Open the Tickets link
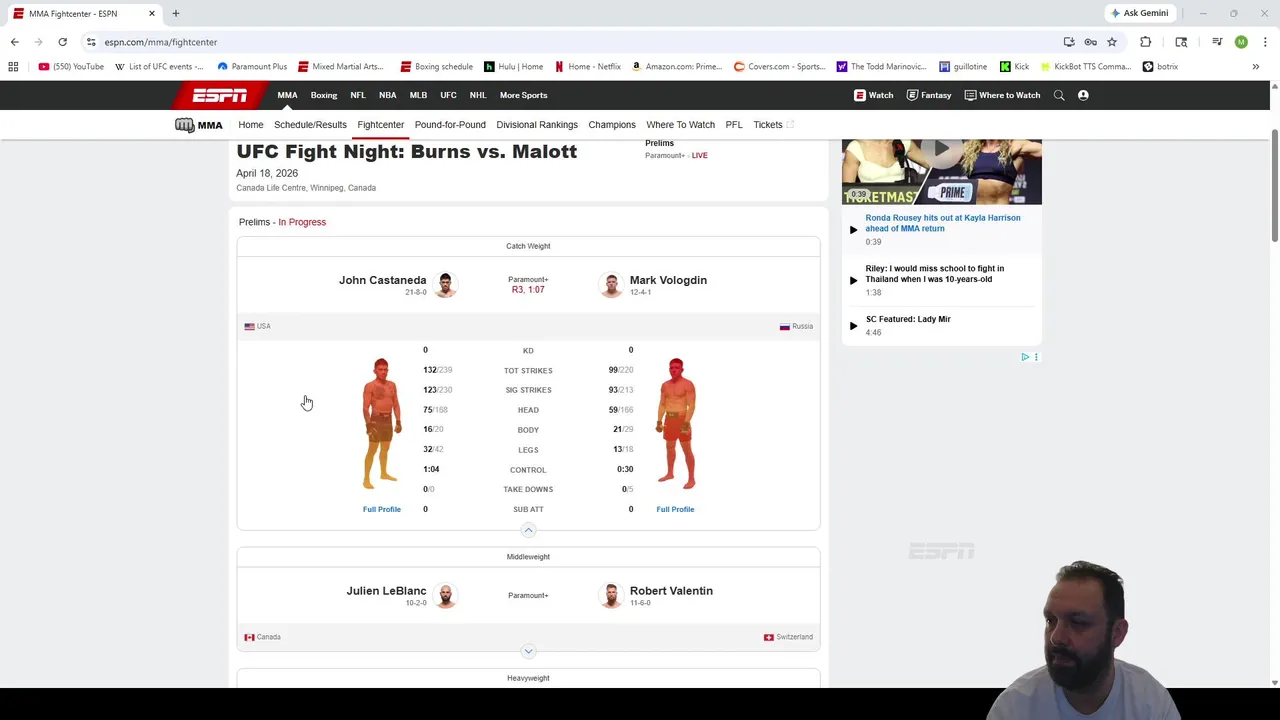 (x=773, y=125)
